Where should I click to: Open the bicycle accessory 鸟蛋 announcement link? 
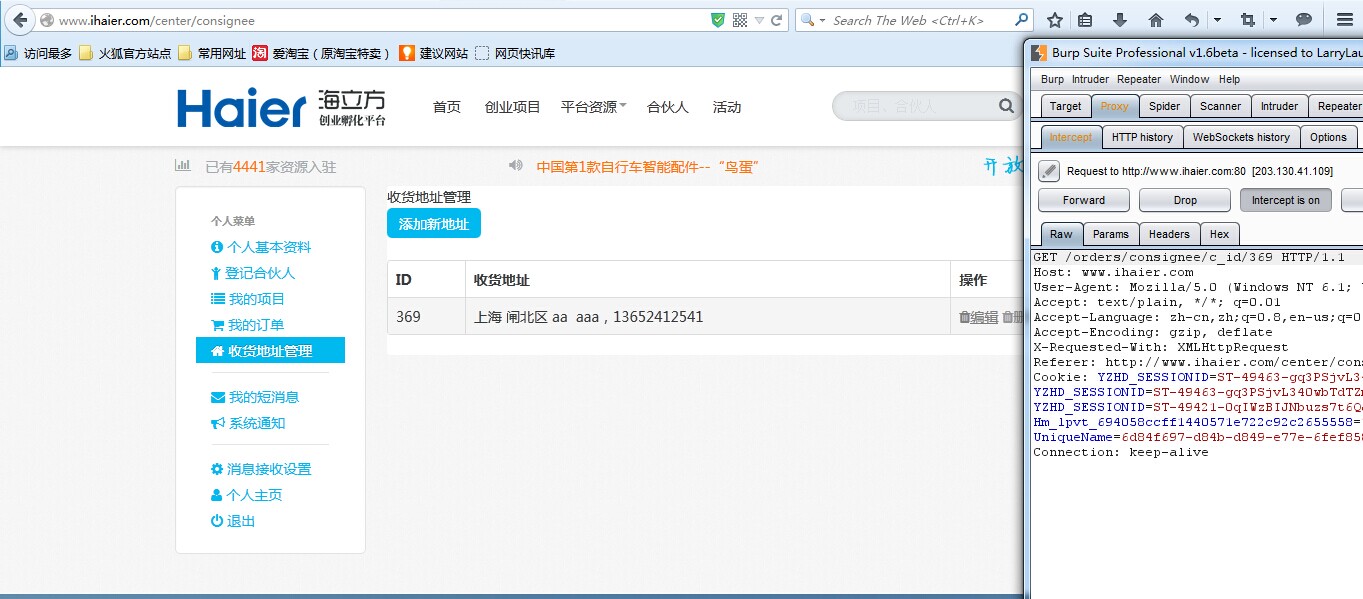[x=648, y=167]
